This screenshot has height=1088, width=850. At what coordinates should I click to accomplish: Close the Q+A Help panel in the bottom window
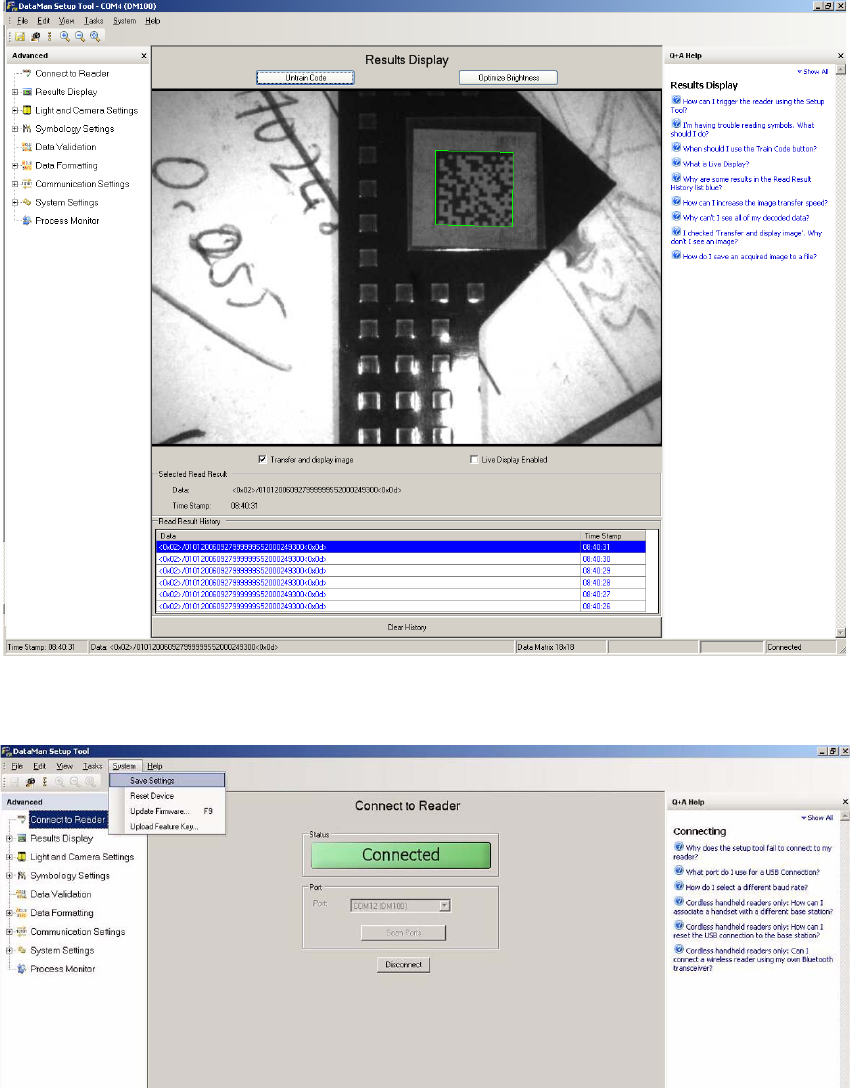pyautogui.click(x=844, y=801)
